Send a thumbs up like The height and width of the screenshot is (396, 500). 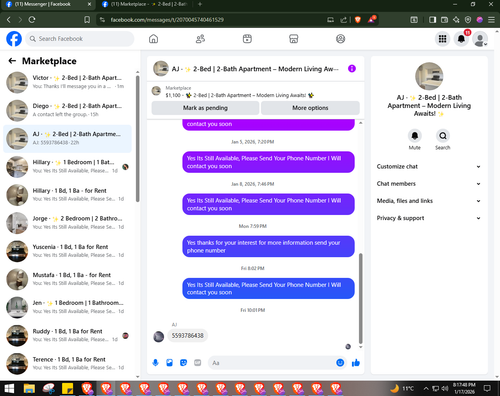356,363
